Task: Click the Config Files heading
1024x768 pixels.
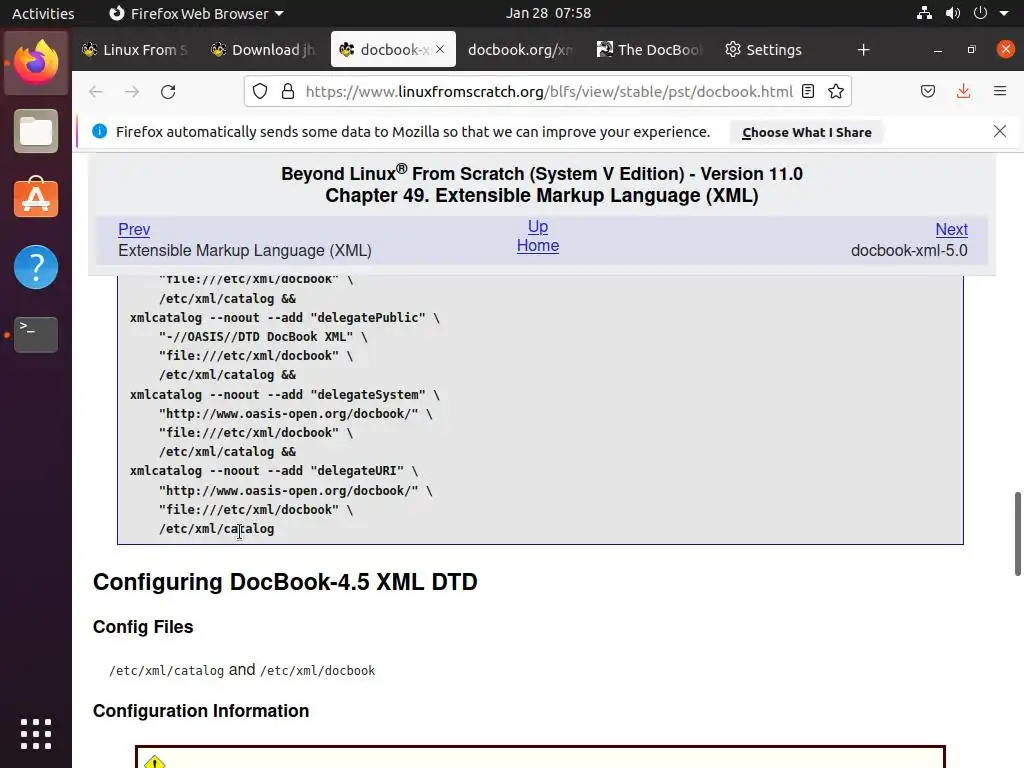Action: pyautogui.click(x=143, y=627)
